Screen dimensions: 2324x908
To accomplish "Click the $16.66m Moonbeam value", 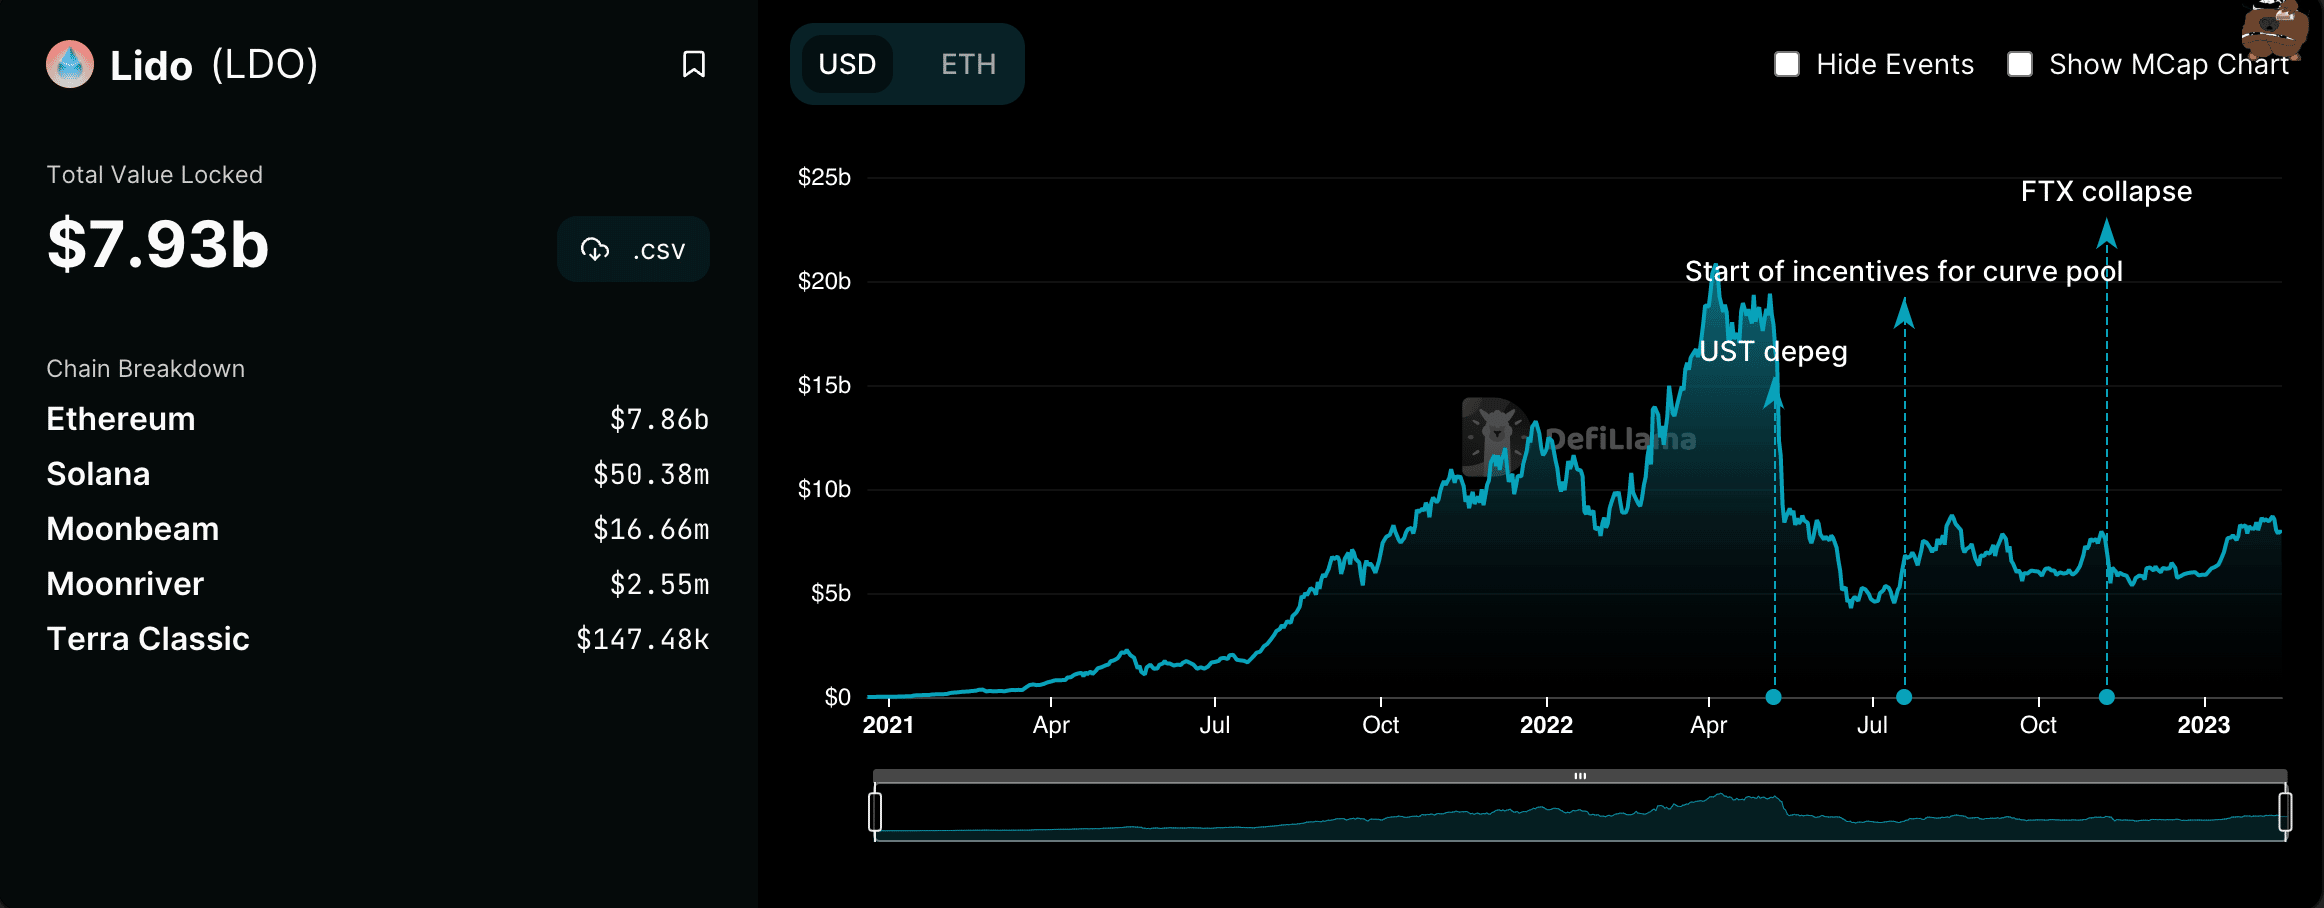I will [651, 529].
